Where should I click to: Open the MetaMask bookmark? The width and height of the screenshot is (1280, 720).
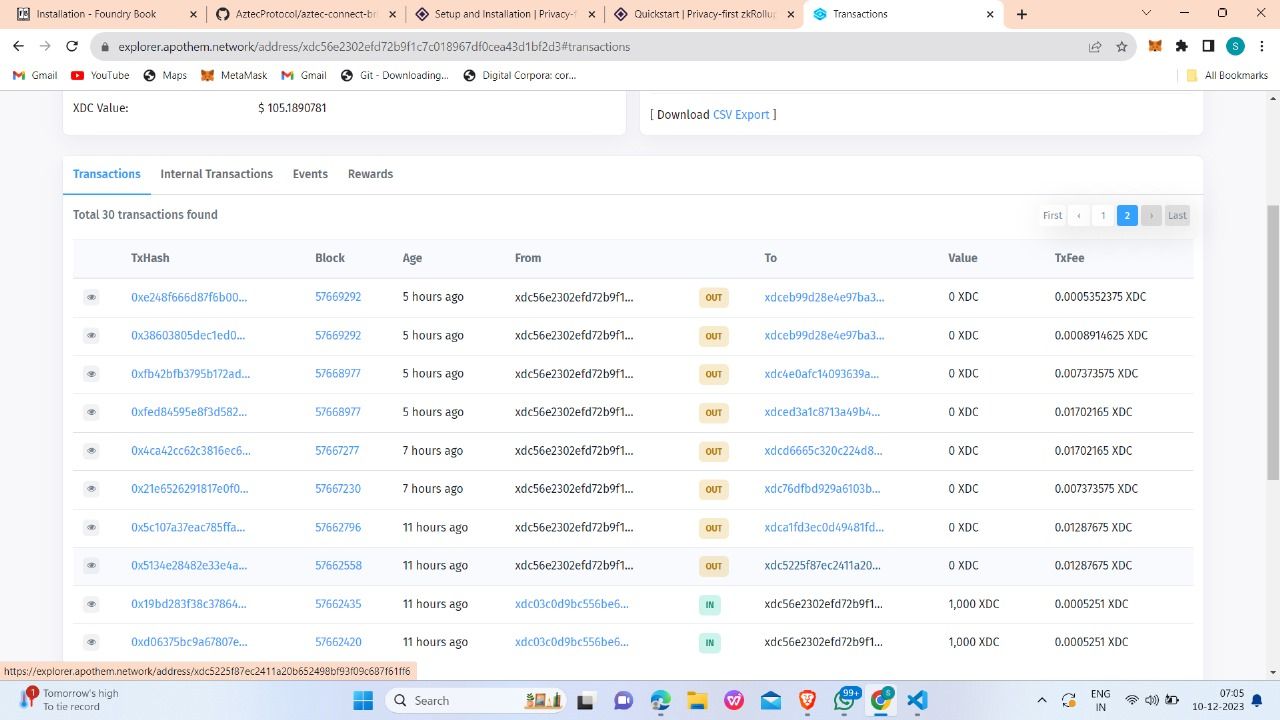tap(234, 75)
